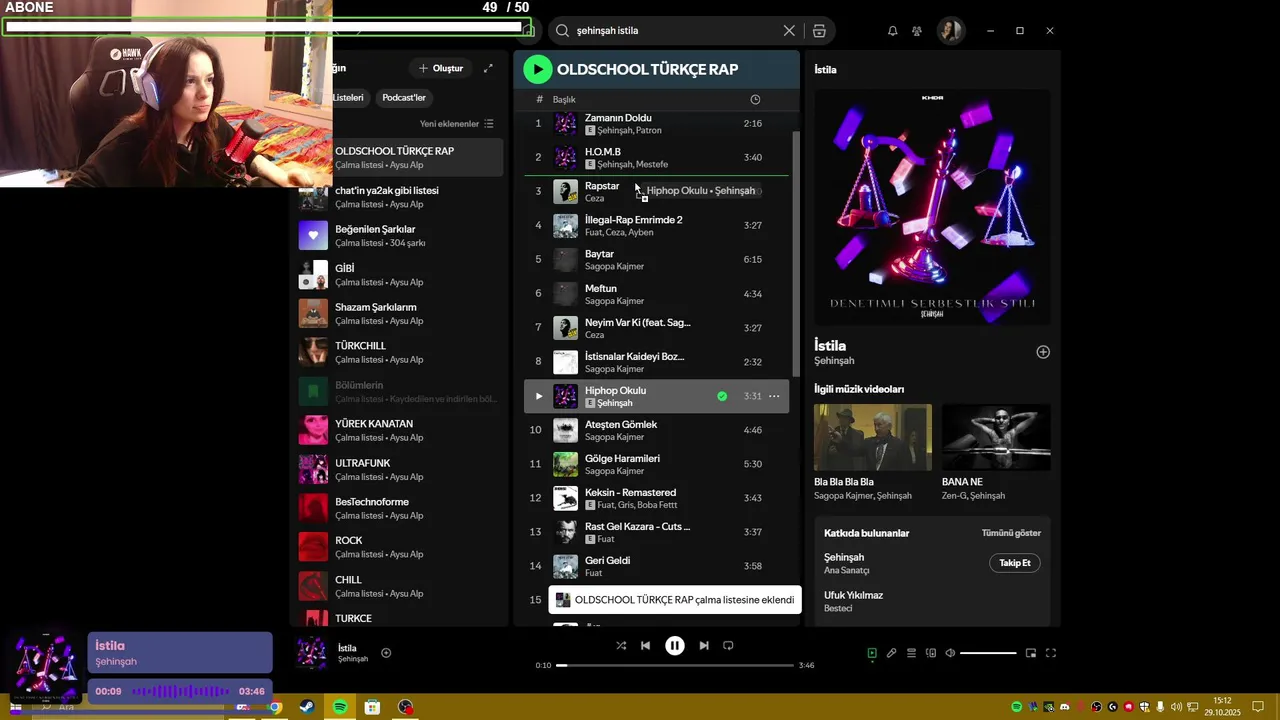
Task: Click the green checkmark on Hiphop Okulu
Action: (x=722, y=396)
